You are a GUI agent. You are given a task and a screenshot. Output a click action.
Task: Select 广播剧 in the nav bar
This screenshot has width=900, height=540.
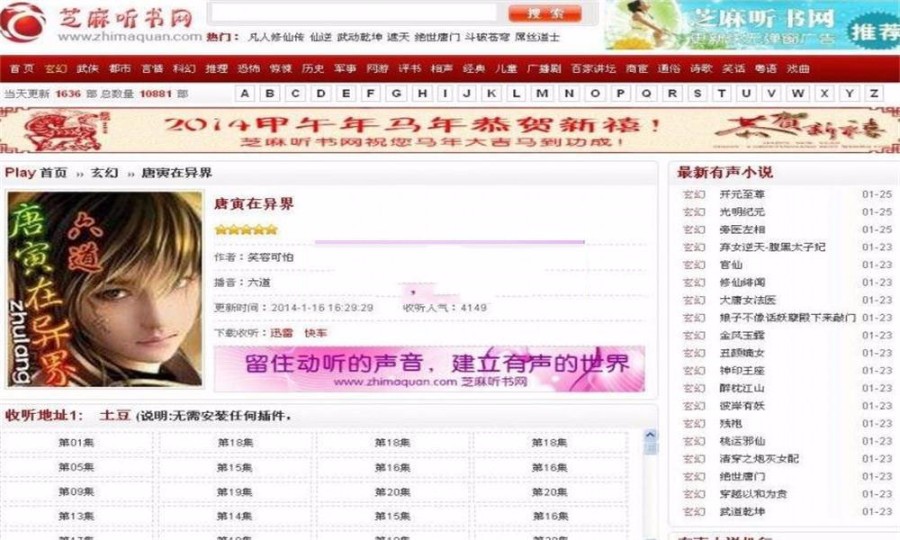[x=544, y=69]
